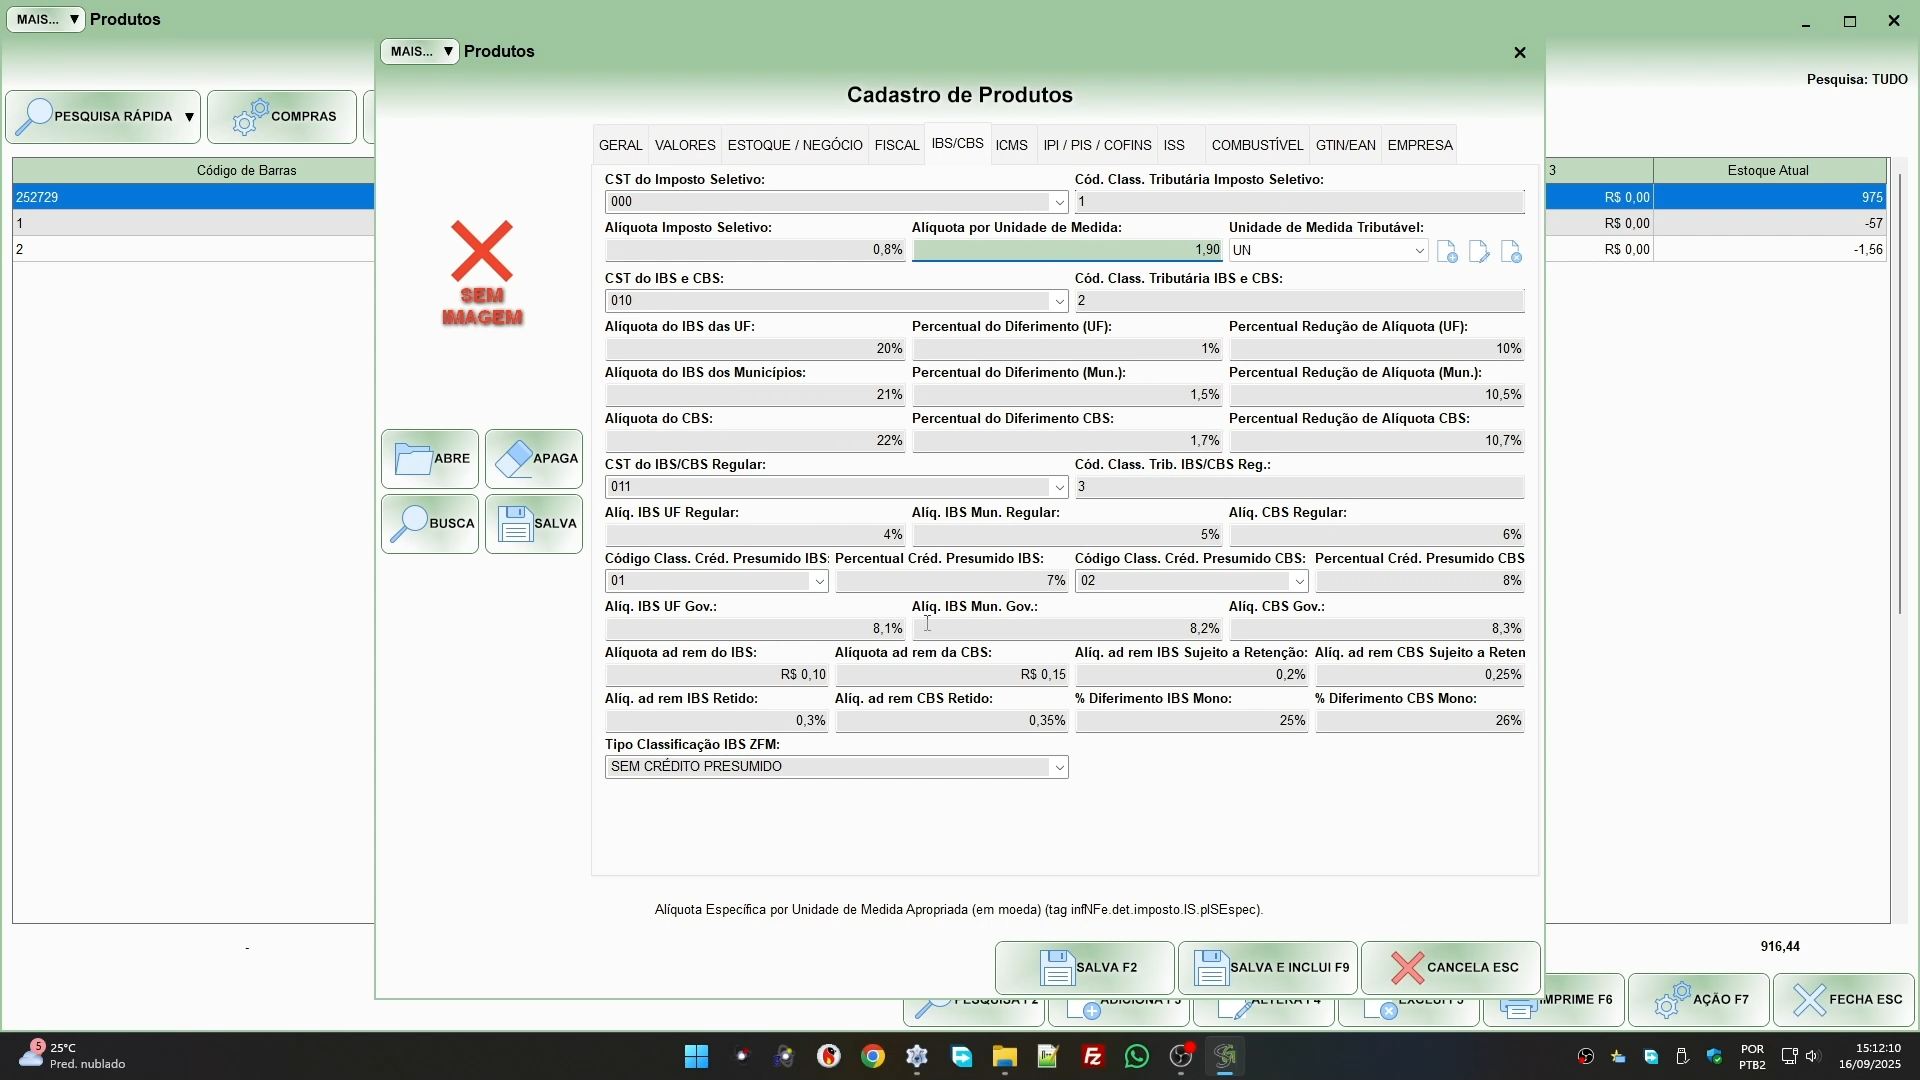Click APAGA eraser image button
This screenshot has width=1920, height=1080.
coord(534,459)
